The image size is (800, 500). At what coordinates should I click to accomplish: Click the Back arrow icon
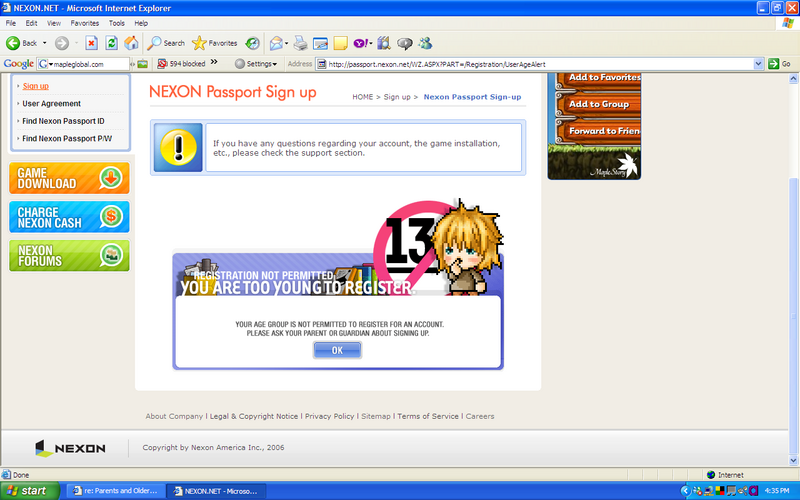tap(13, 43)
